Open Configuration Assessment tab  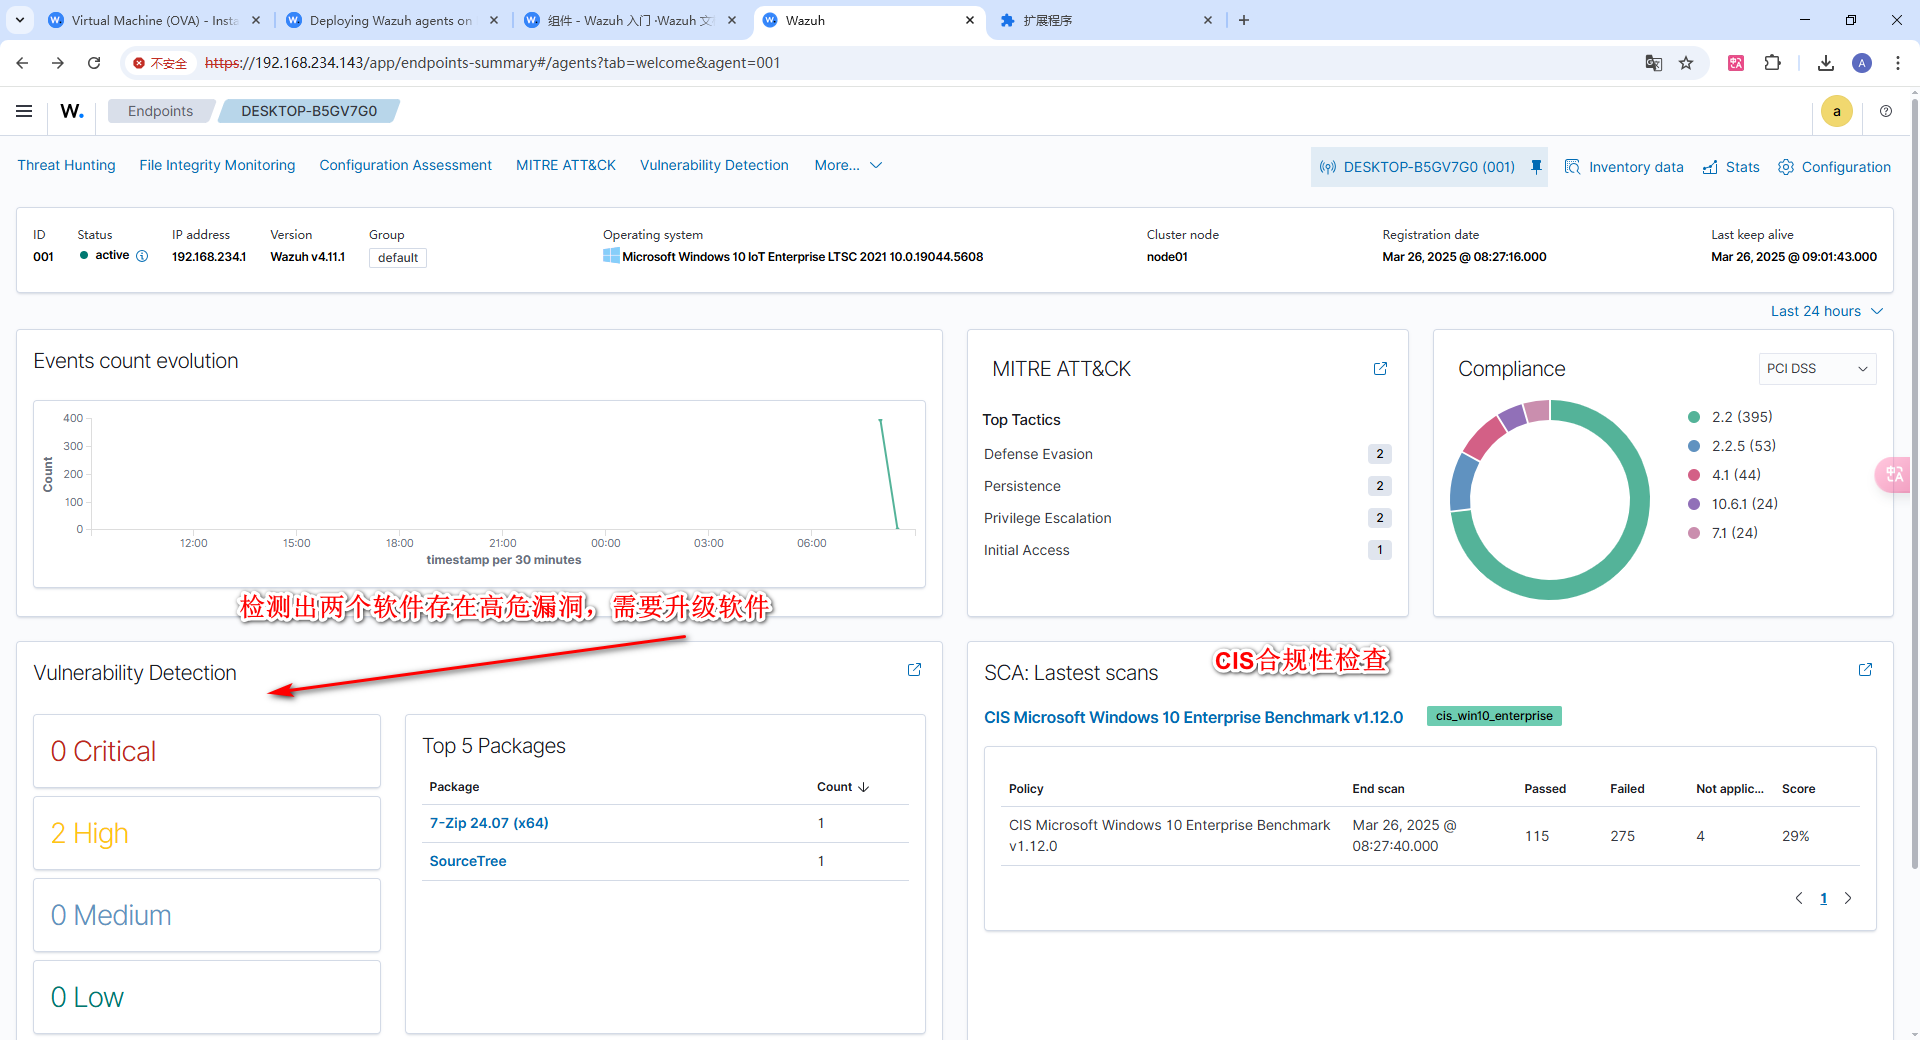click(405, 165)
